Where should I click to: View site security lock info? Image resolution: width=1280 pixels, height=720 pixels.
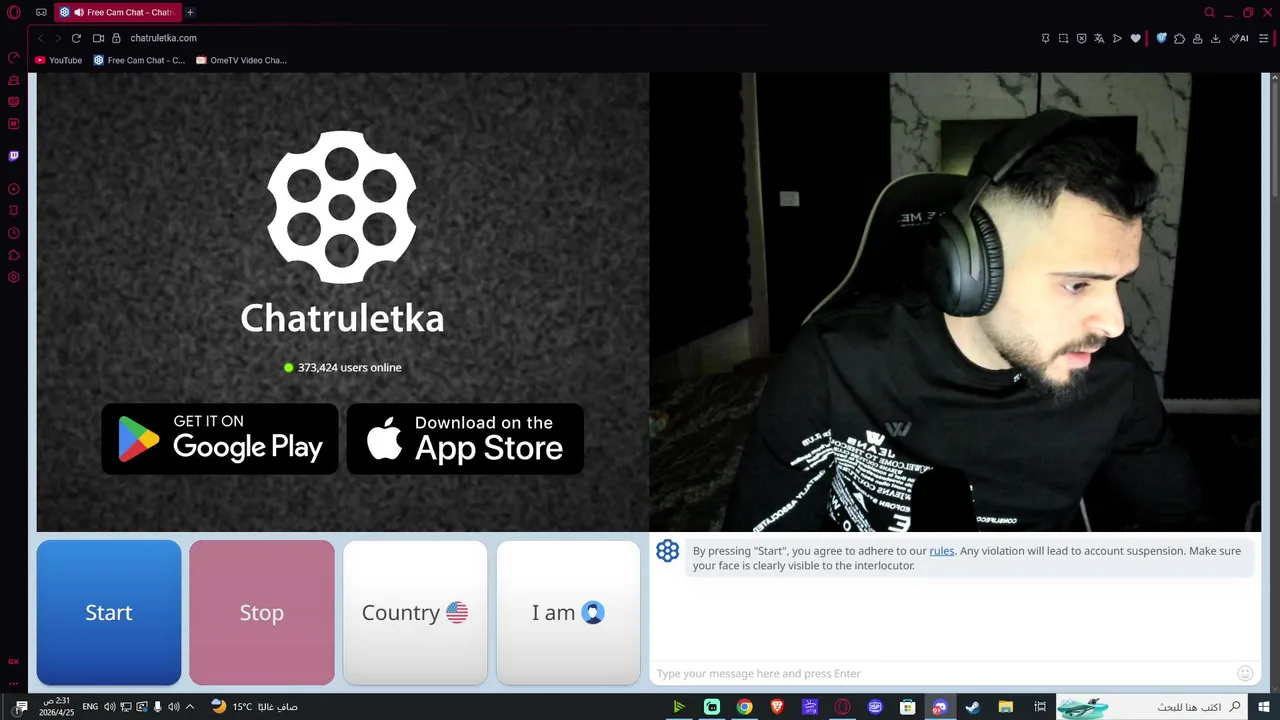(116, 38)
